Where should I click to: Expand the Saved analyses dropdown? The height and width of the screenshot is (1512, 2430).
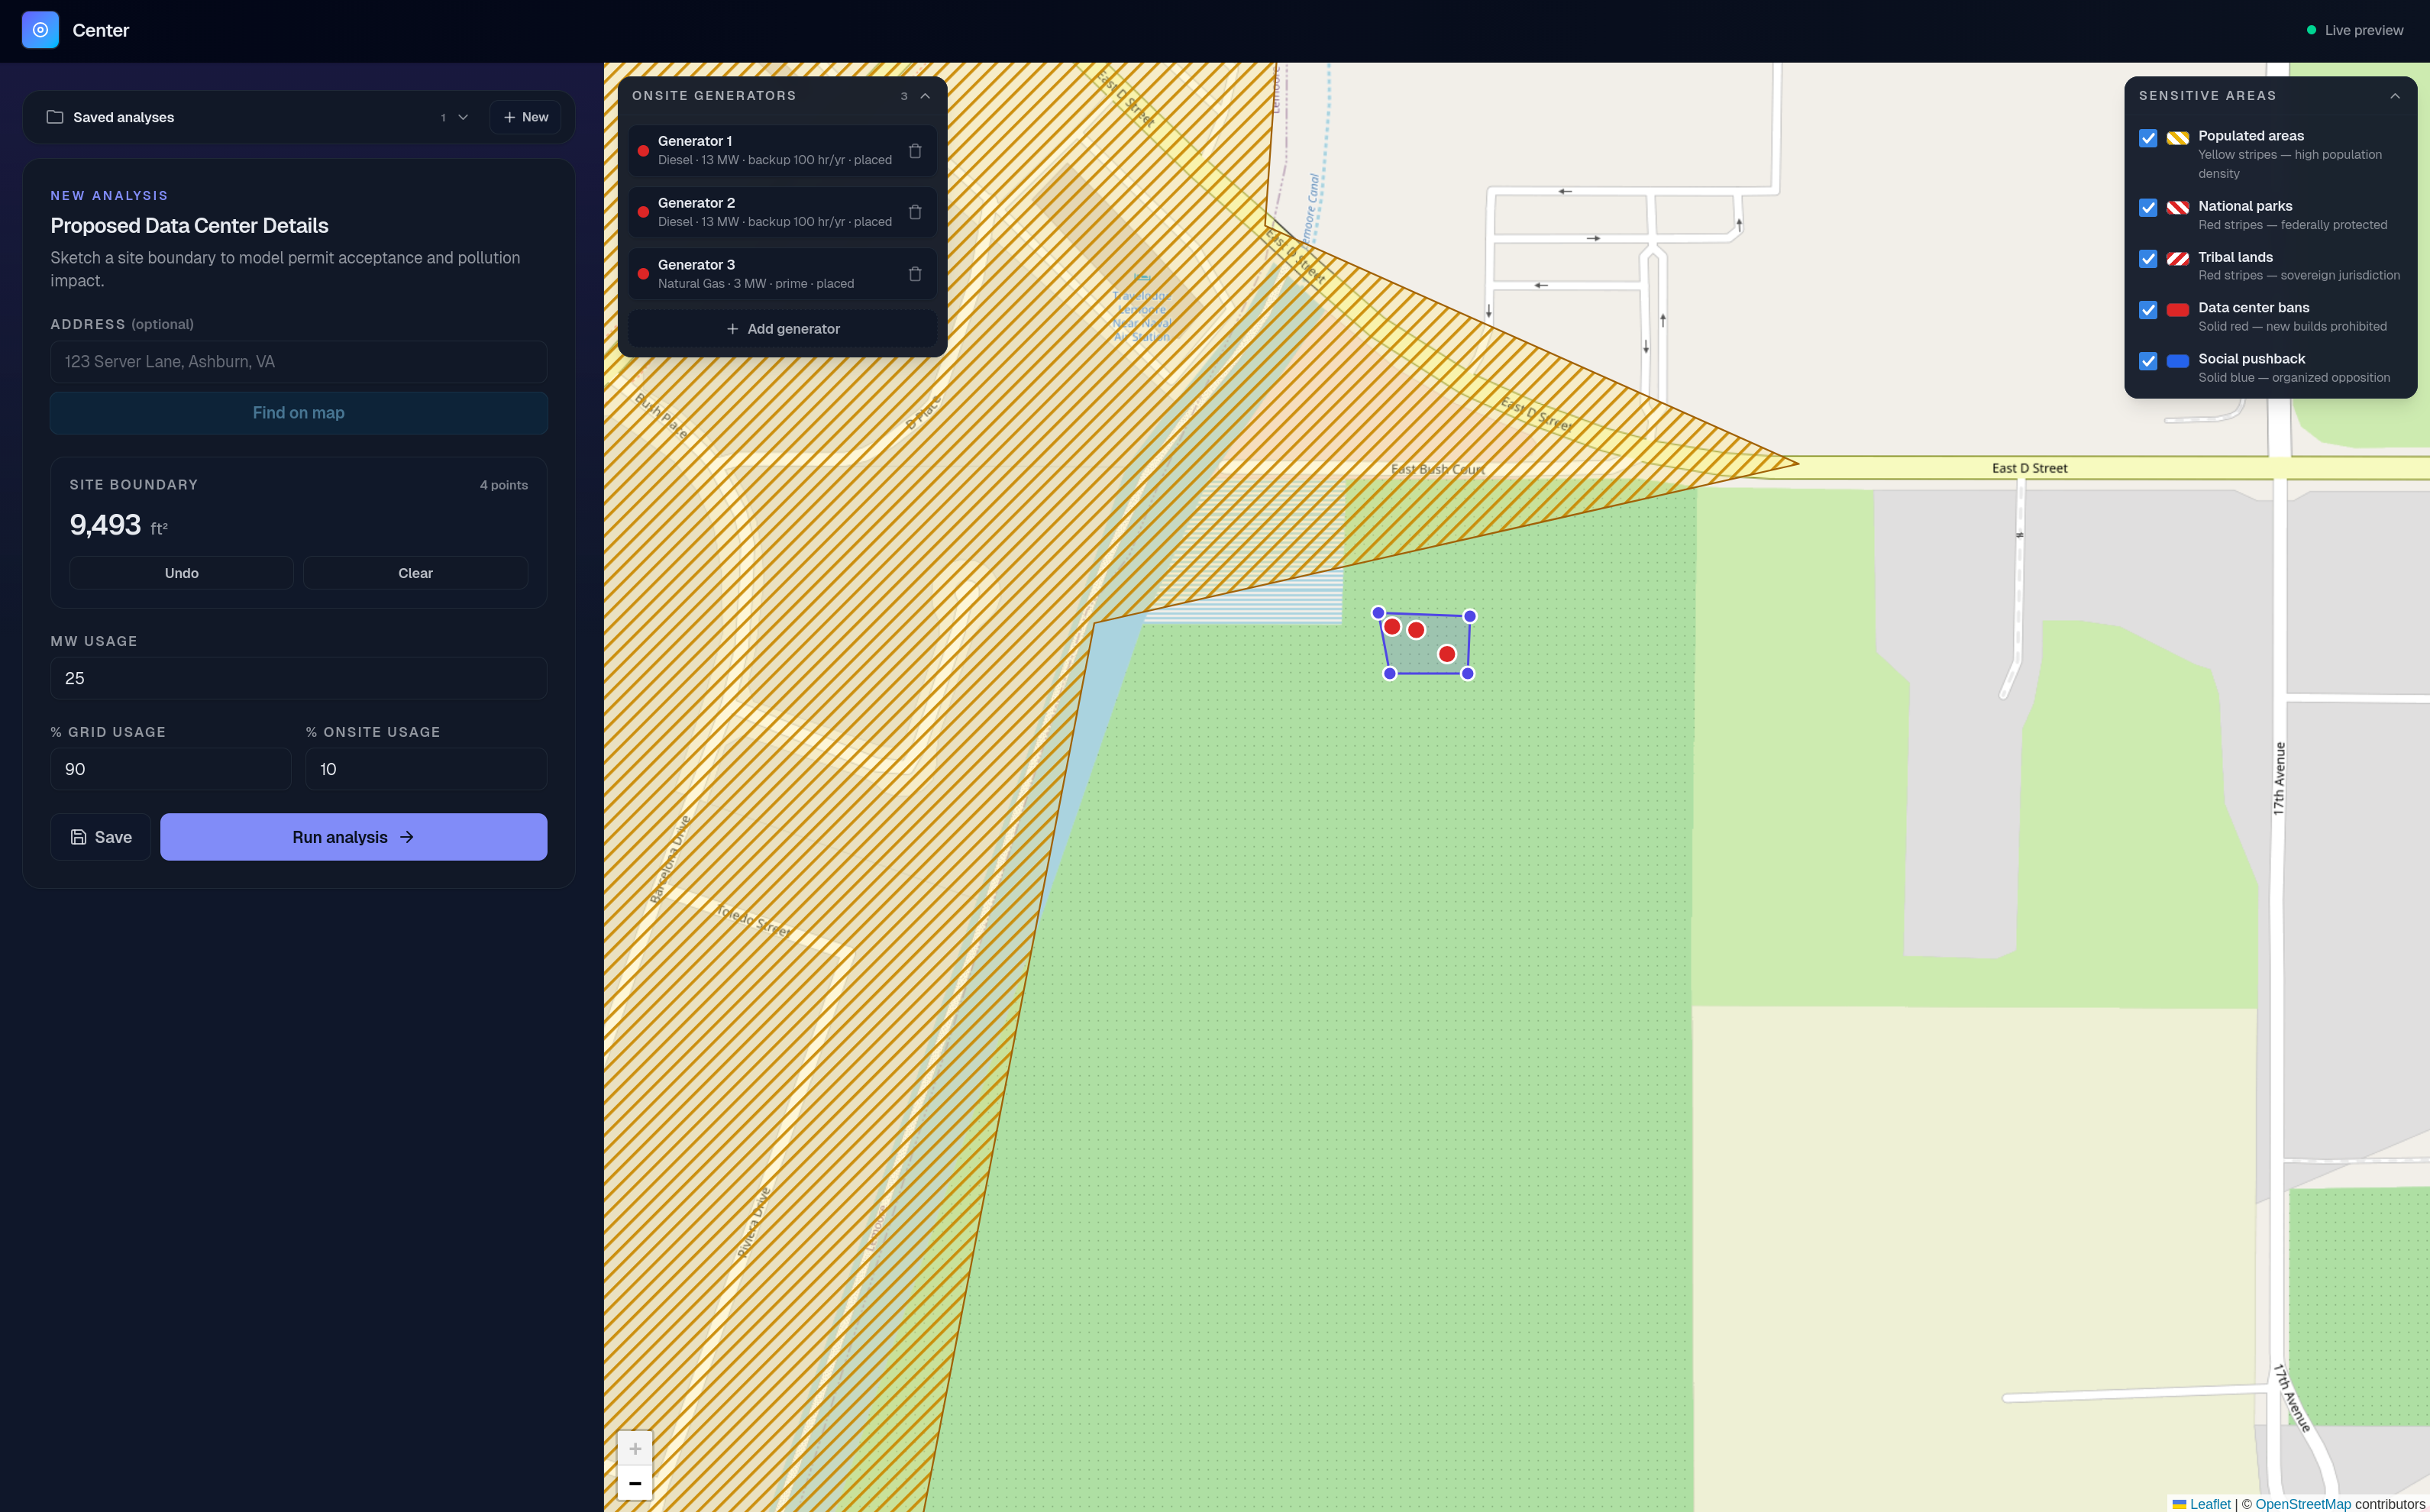(x=462, y=117)
